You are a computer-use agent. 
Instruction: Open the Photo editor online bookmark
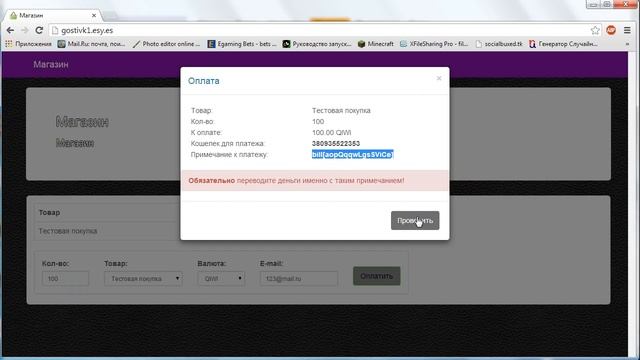tap(166, 44)
